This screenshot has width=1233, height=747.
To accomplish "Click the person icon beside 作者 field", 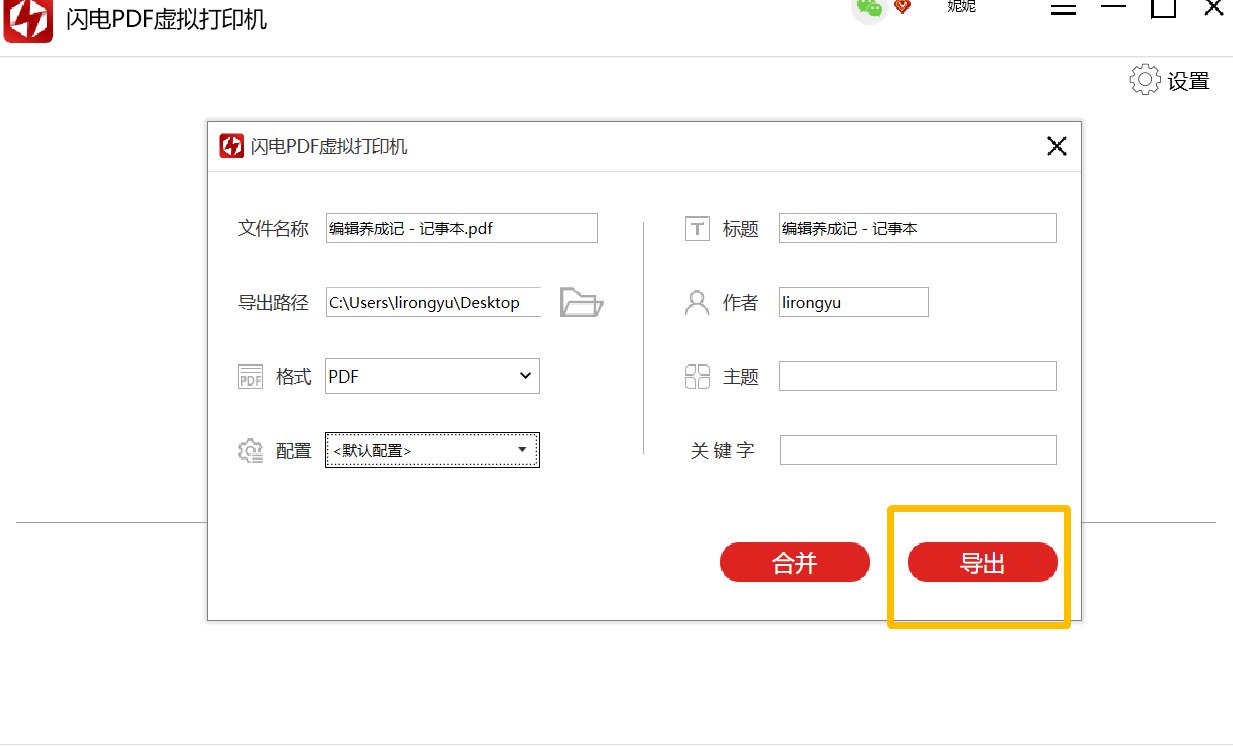I will click(x=697, y=302).
